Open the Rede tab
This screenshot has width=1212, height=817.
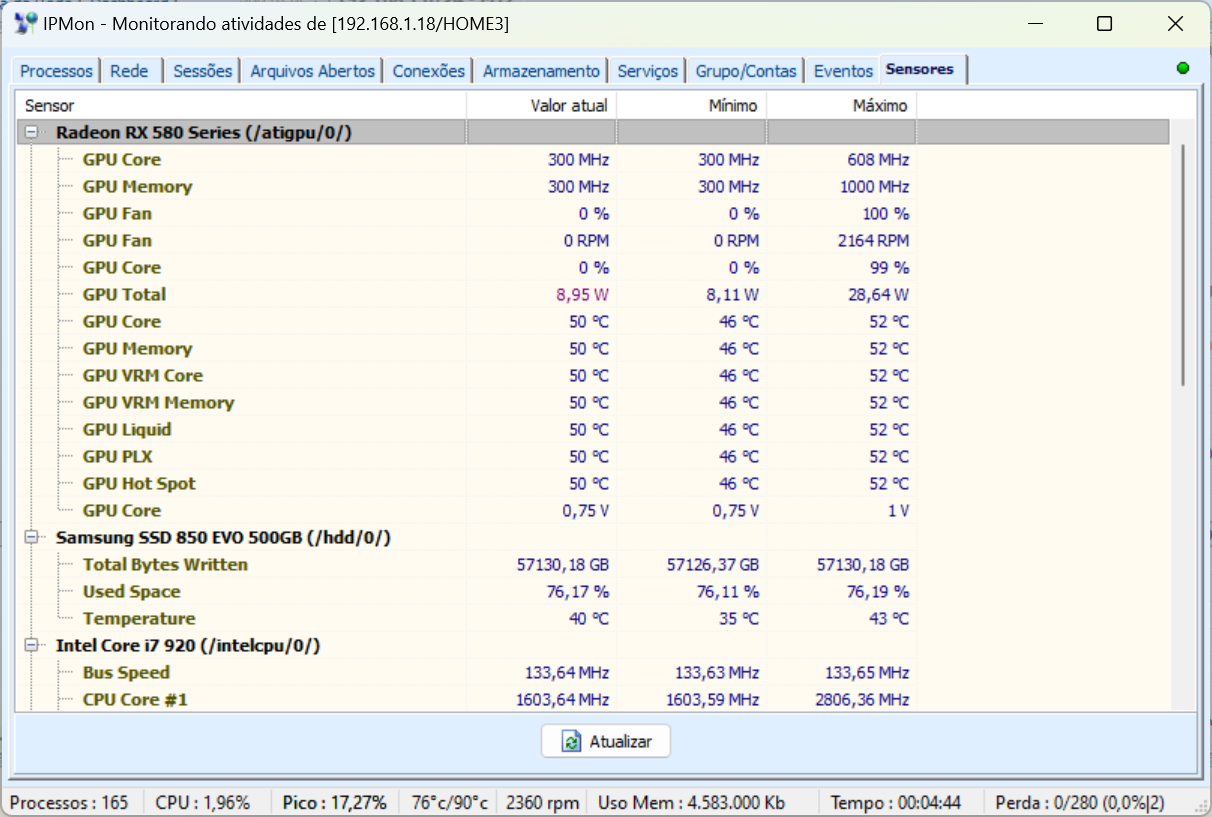[130, 71]
